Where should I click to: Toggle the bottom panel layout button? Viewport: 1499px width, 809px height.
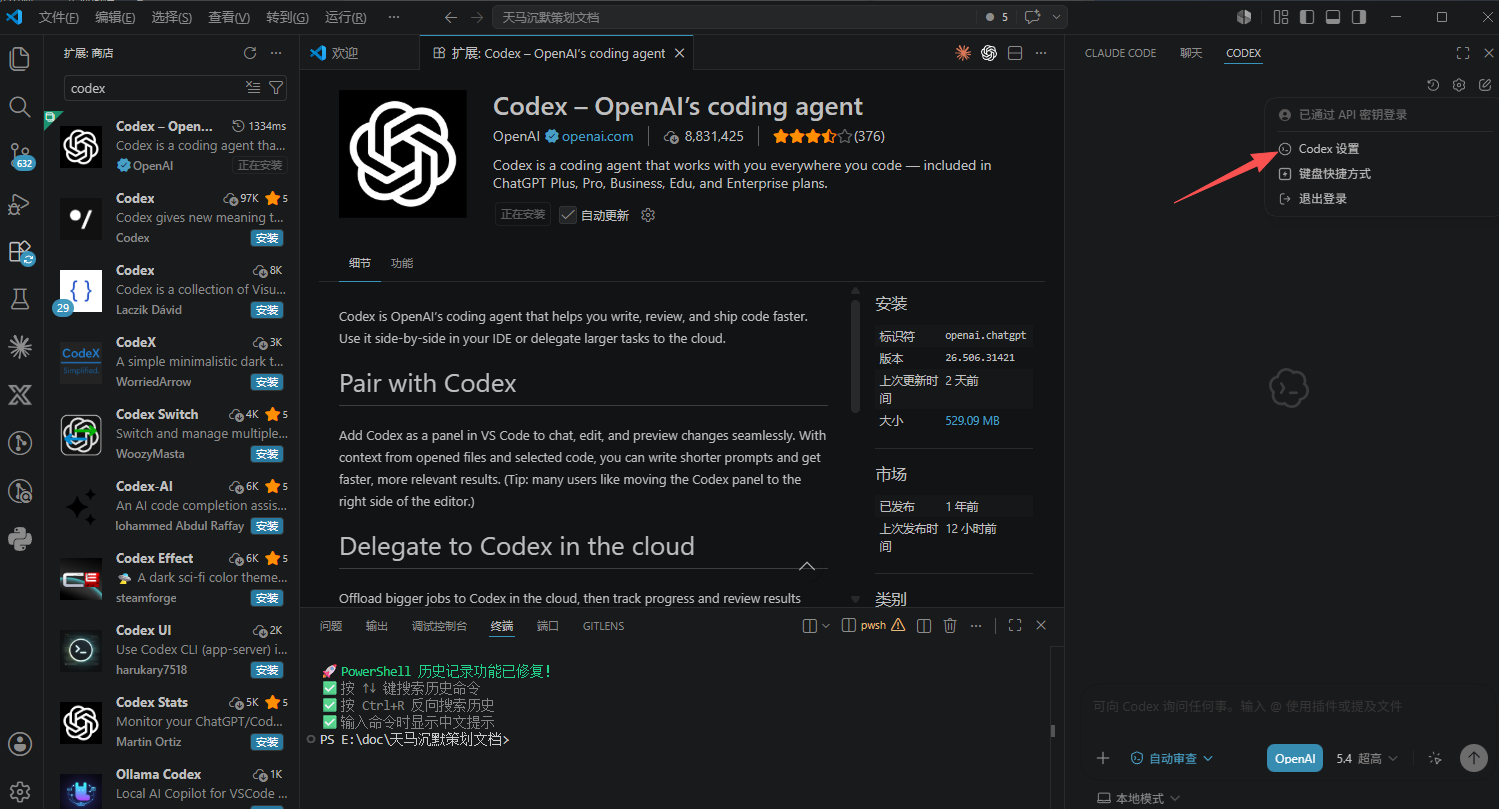click(x=1333, y=17)
